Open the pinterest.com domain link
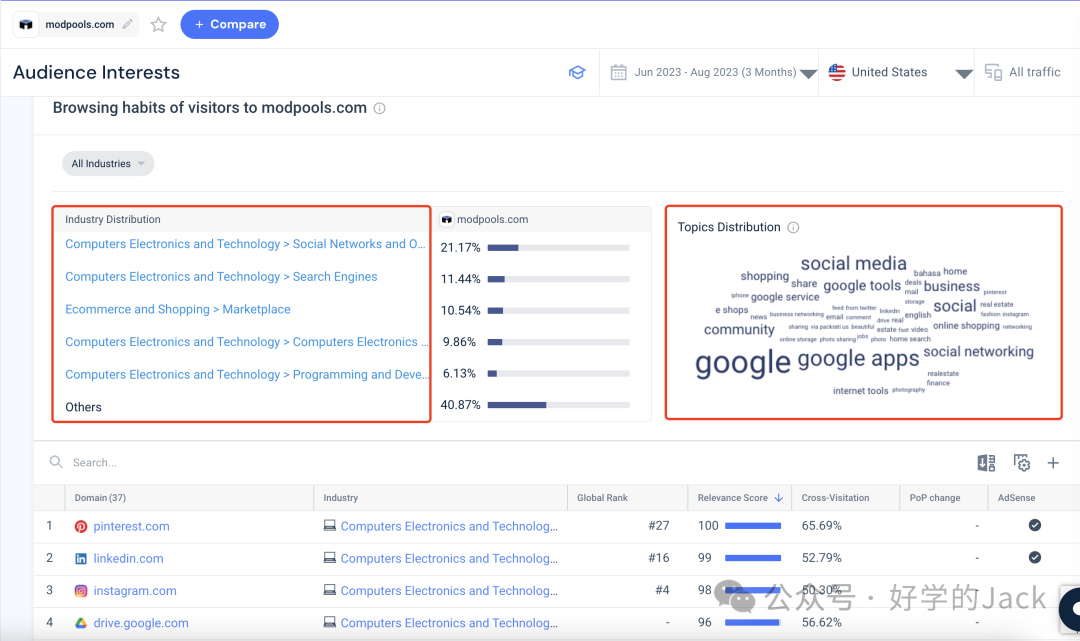The image size is (1080, 641). pyautogui.click(x=132, y=526)
